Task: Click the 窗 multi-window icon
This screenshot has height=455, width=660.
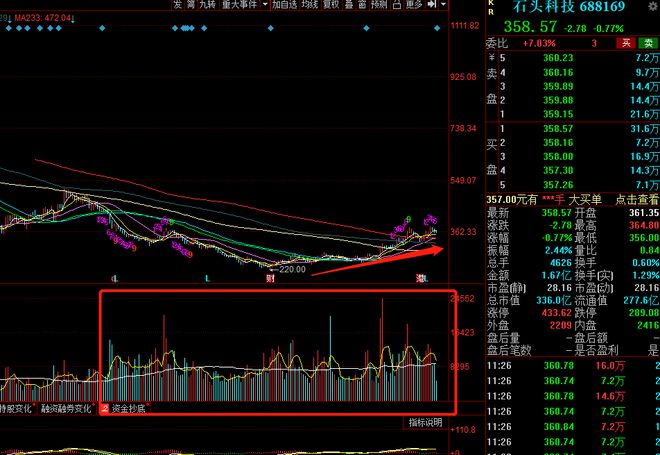Action: (x=362, y=4)
